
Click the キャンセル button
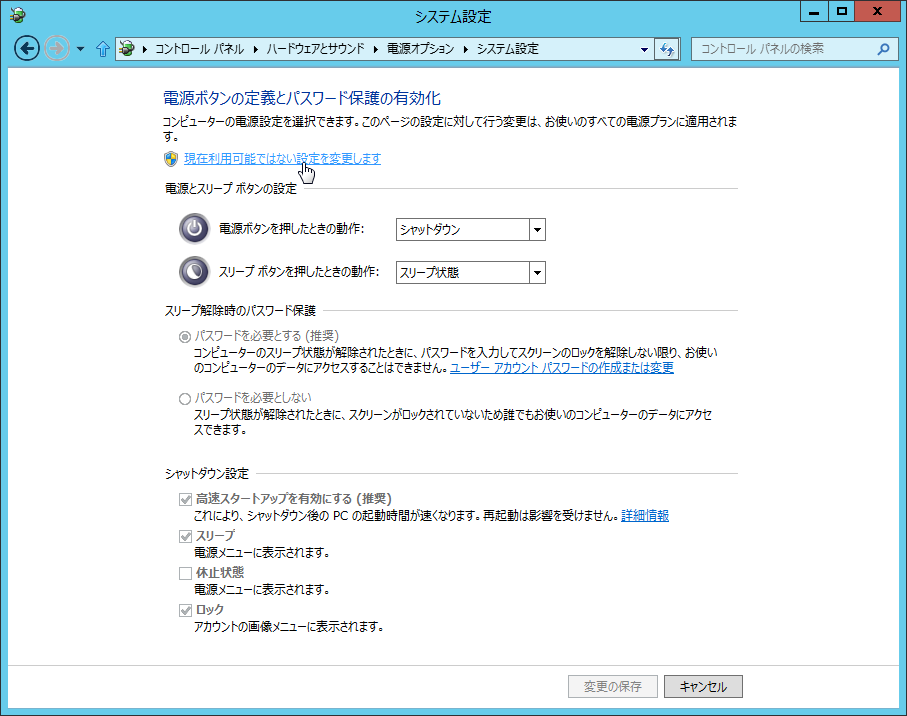pyautogui.click(x=703, y=687)
